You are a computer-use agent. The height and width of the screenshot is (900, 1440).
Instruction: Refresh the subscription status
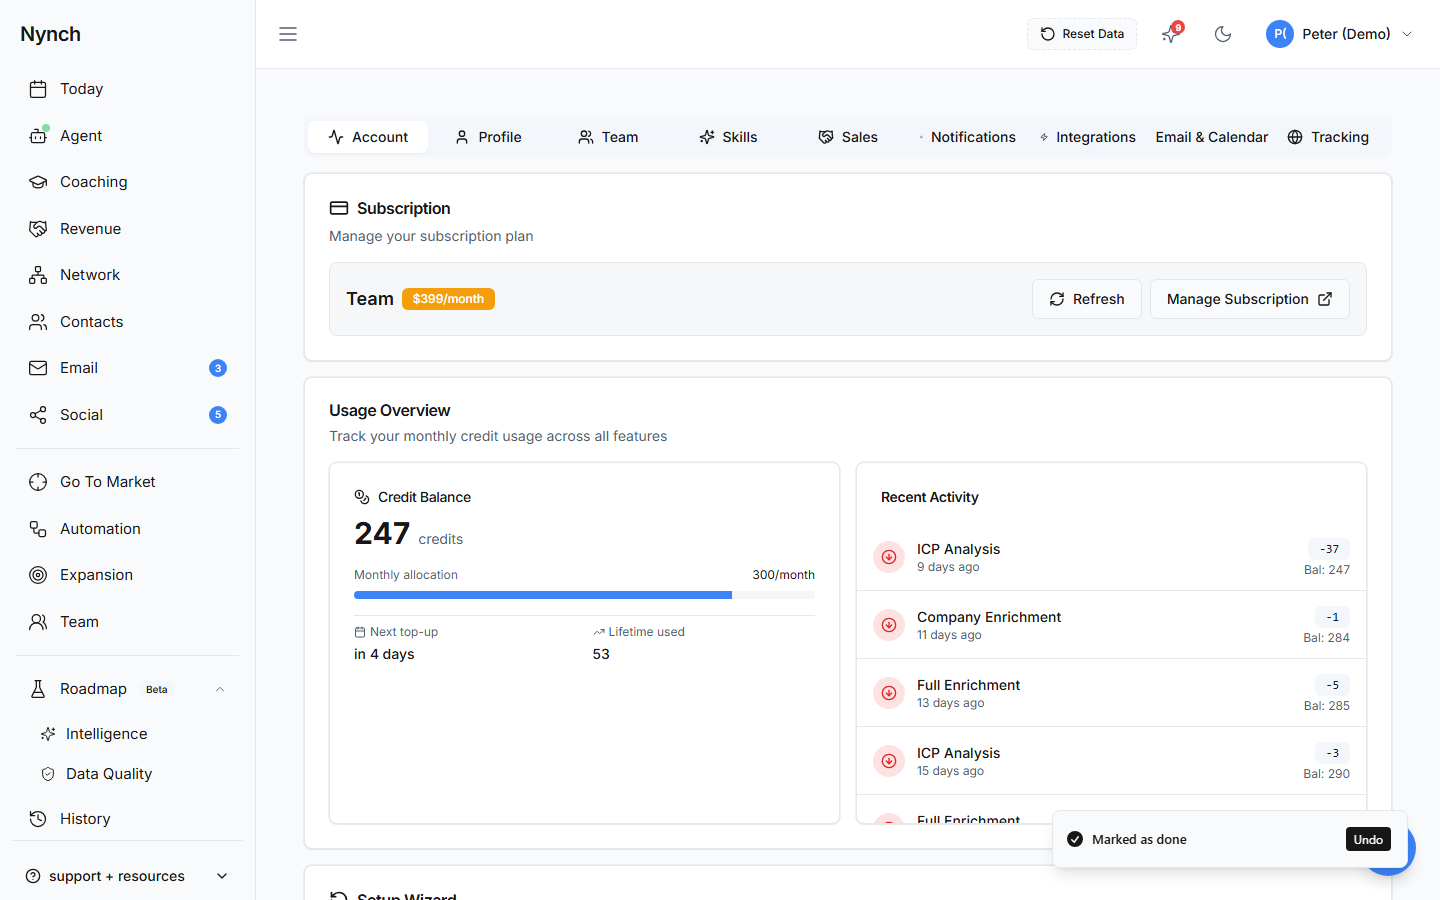[x=1087, y=299]
